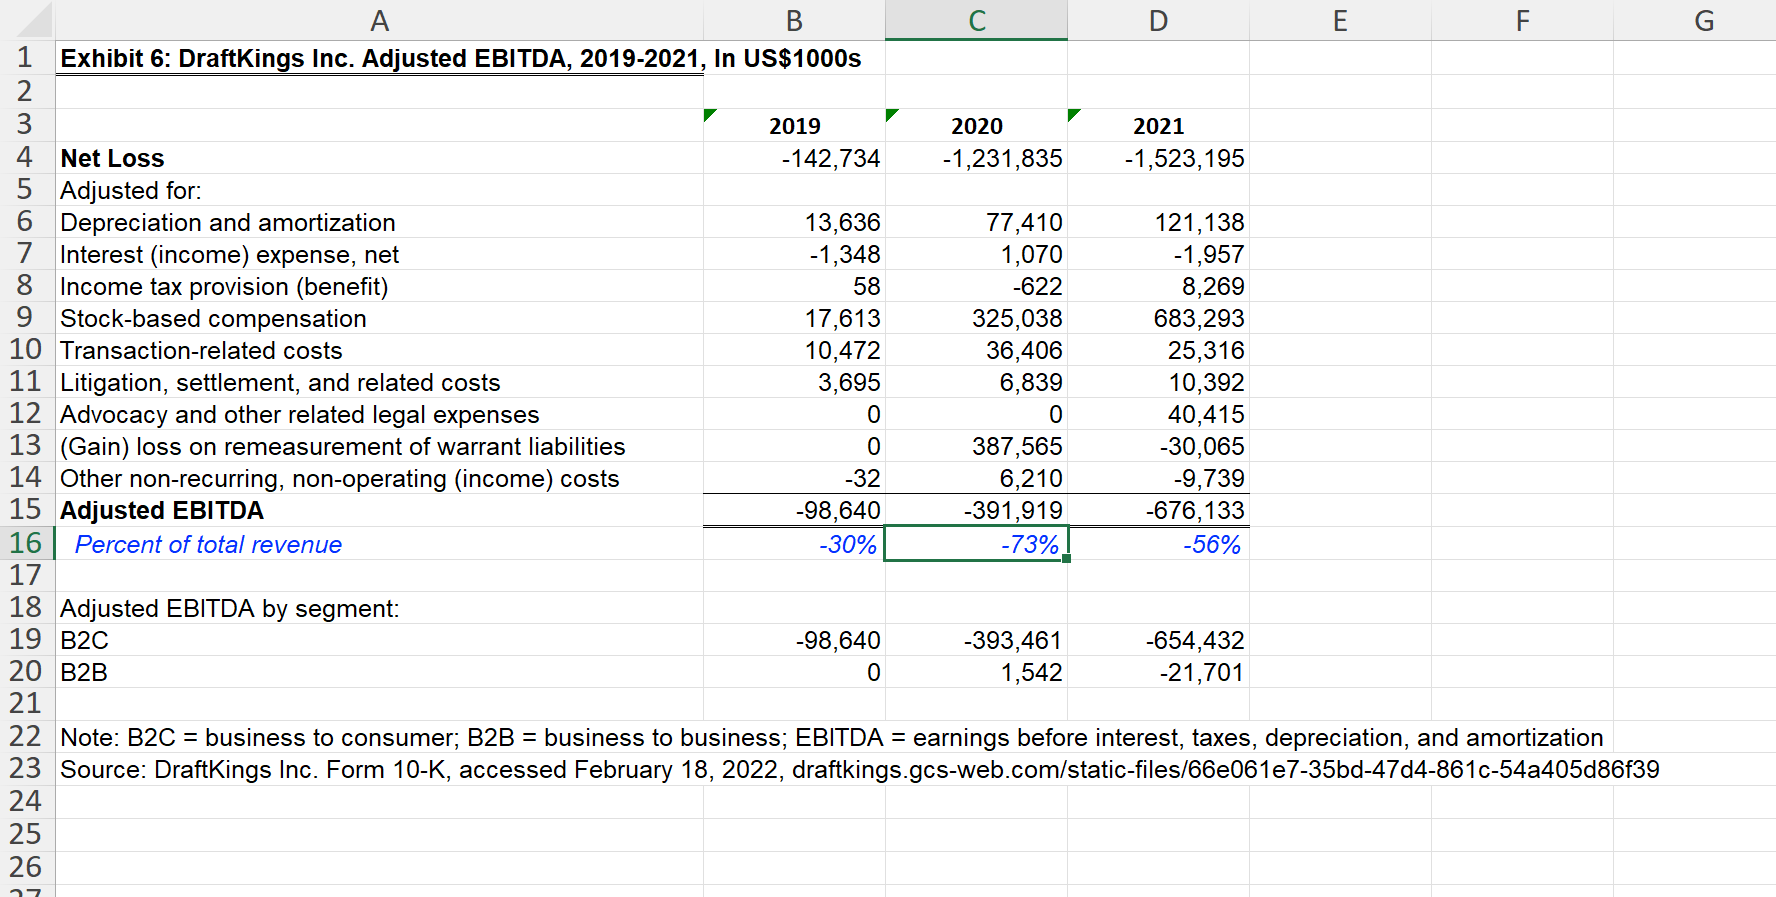The width and height of the screenshot is (1776, 897).
Task: Select depreciation value 77,410
Action: 976,222
